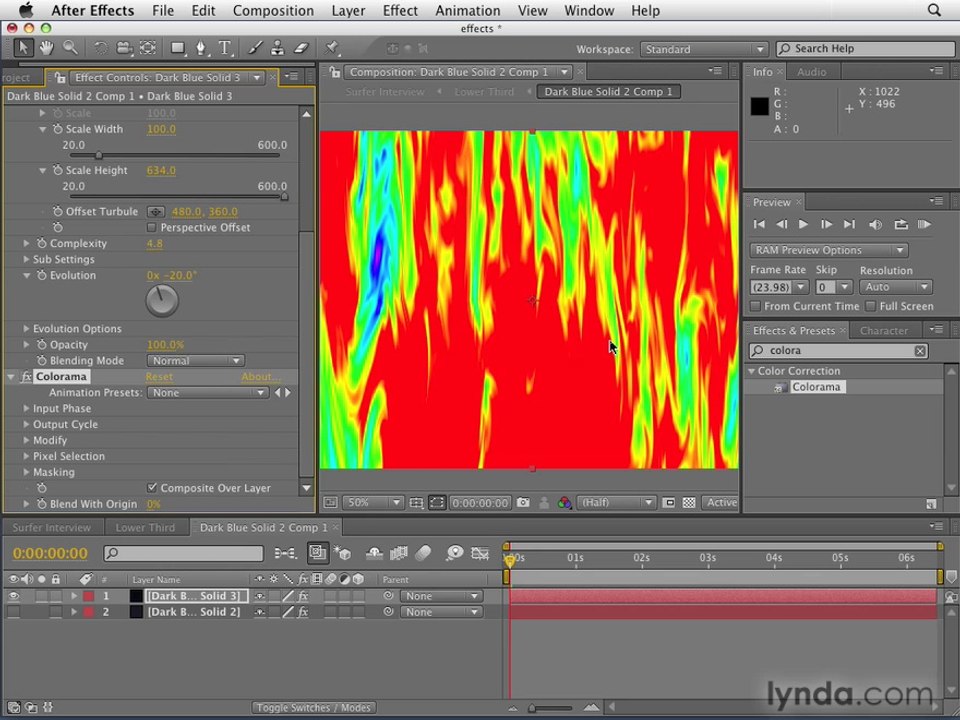The width and height of the screenshot is (960, 720).
Task: Open RAM Preview Options dropdown
Action: click(829, 250)
